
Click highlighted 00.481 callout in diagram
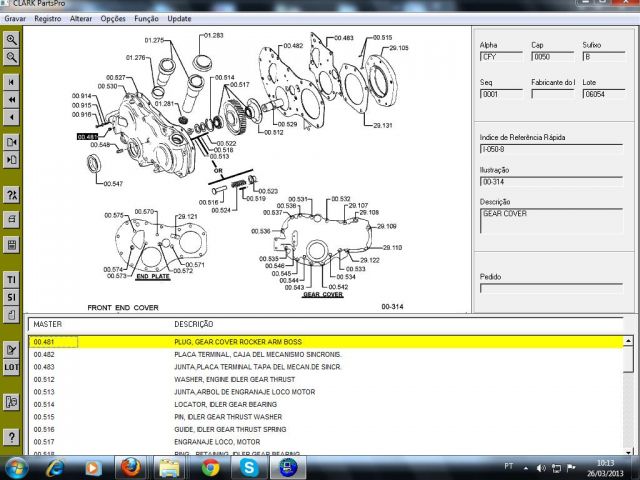coord(87,137)
